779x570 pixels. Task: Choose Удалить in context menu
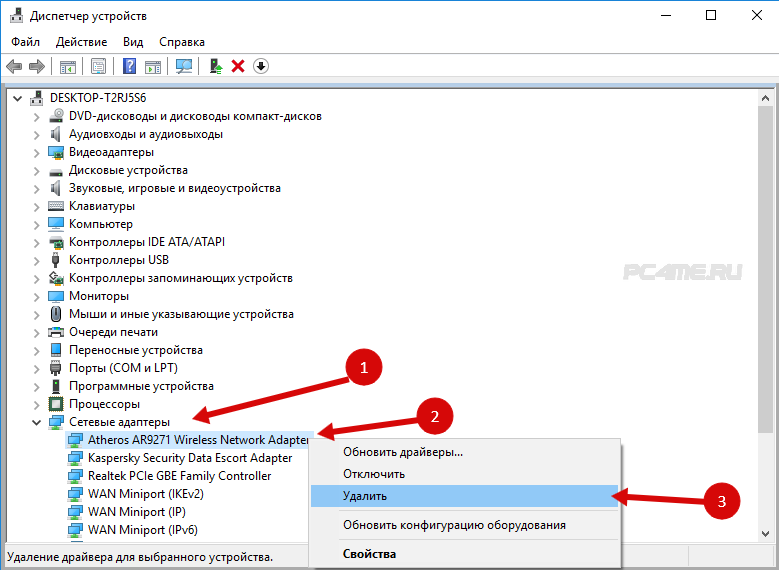pos(465,496)
